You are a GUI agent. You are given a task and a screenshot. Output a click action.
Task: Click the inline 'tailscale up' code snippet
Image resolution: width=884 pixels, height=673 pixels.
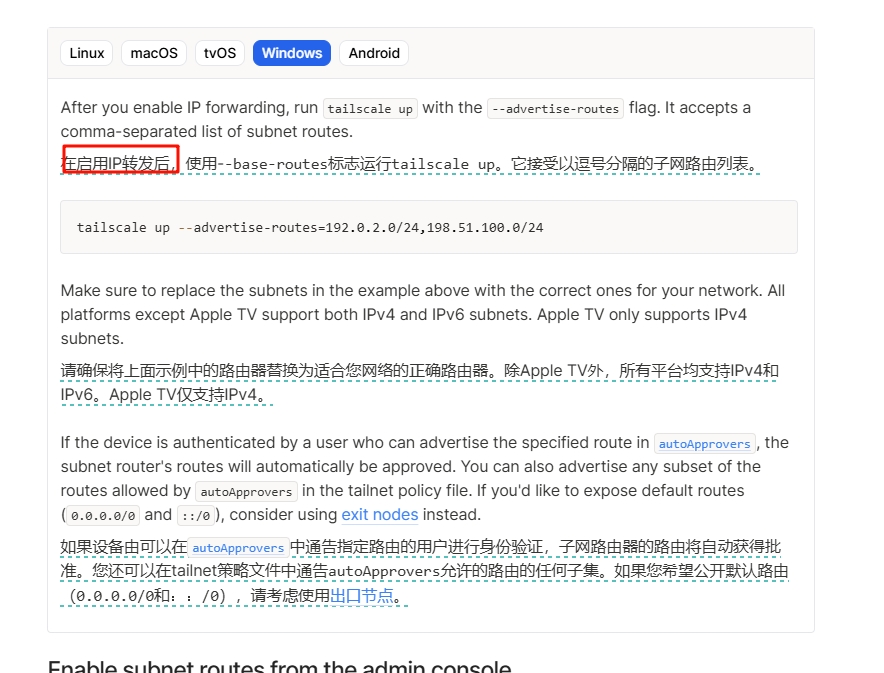coord(370,108)
